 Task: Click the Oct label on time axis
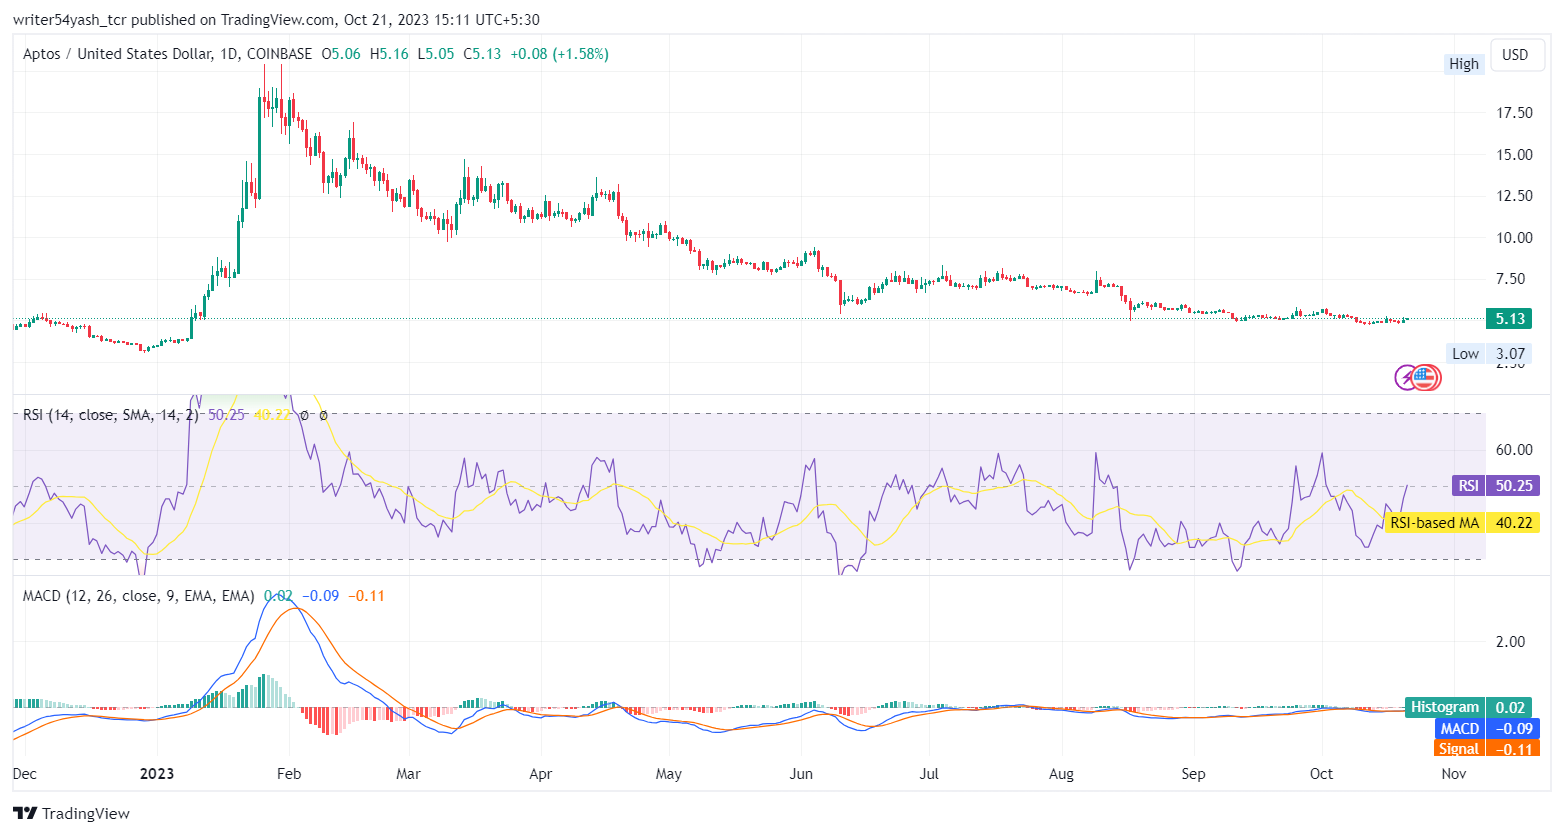[x=1322, y=774]
